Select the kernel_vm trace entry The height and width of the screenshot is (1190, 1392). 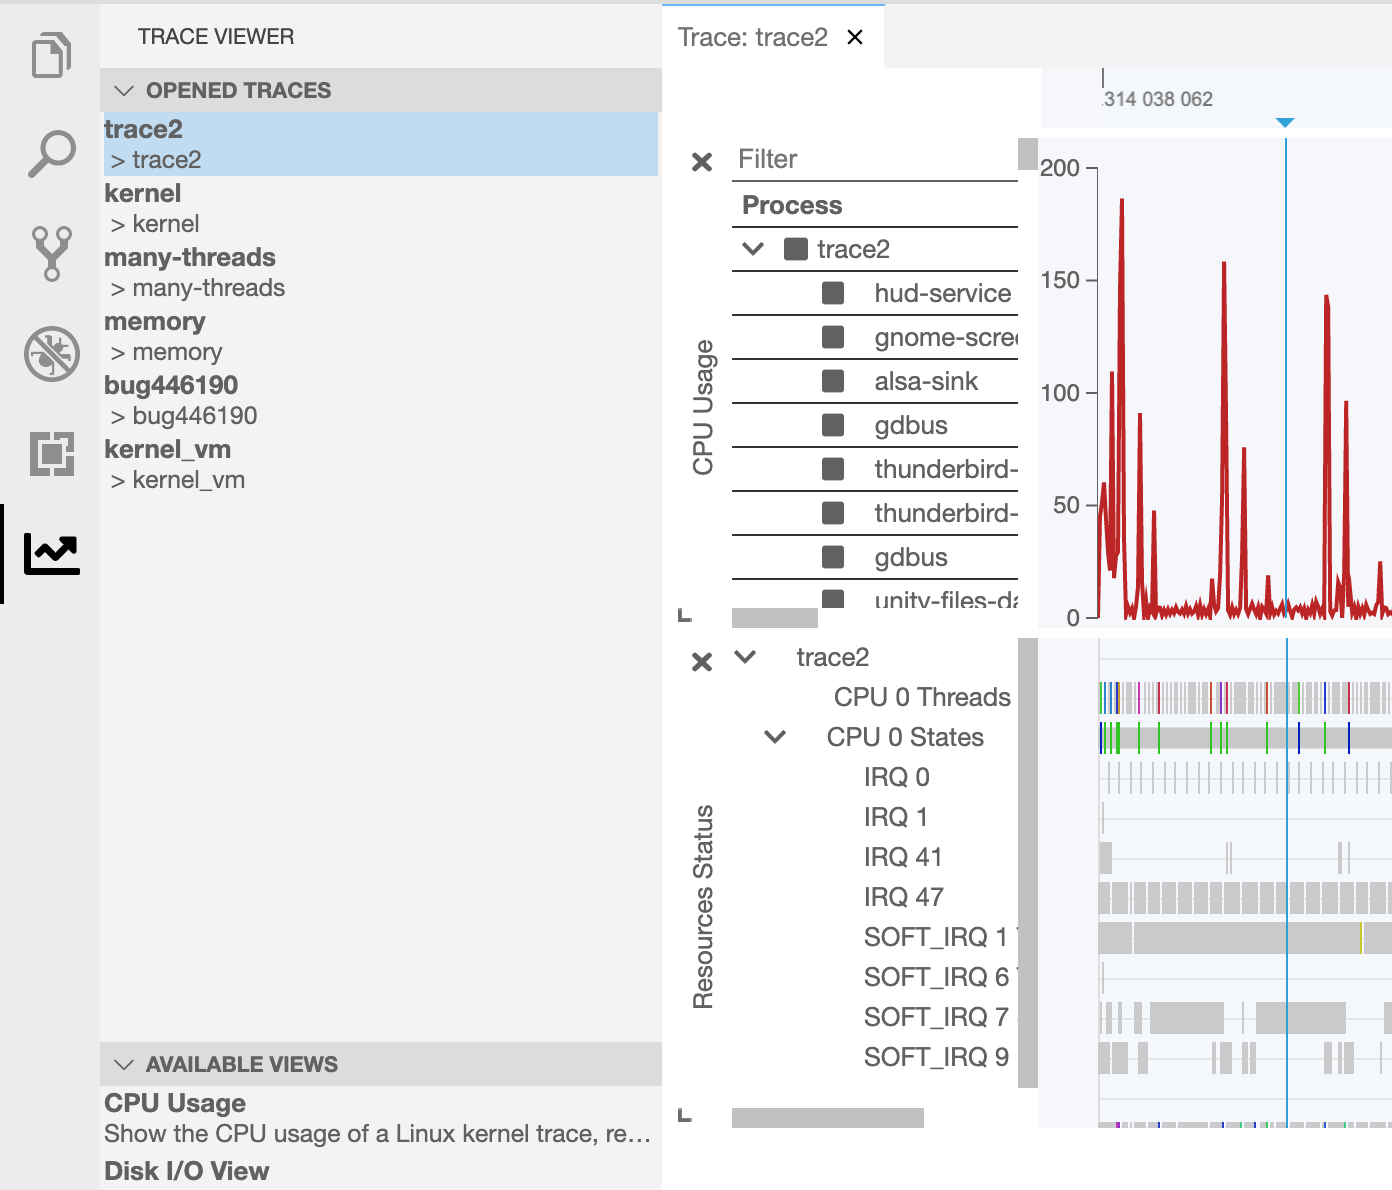click(x=168, y=450)
